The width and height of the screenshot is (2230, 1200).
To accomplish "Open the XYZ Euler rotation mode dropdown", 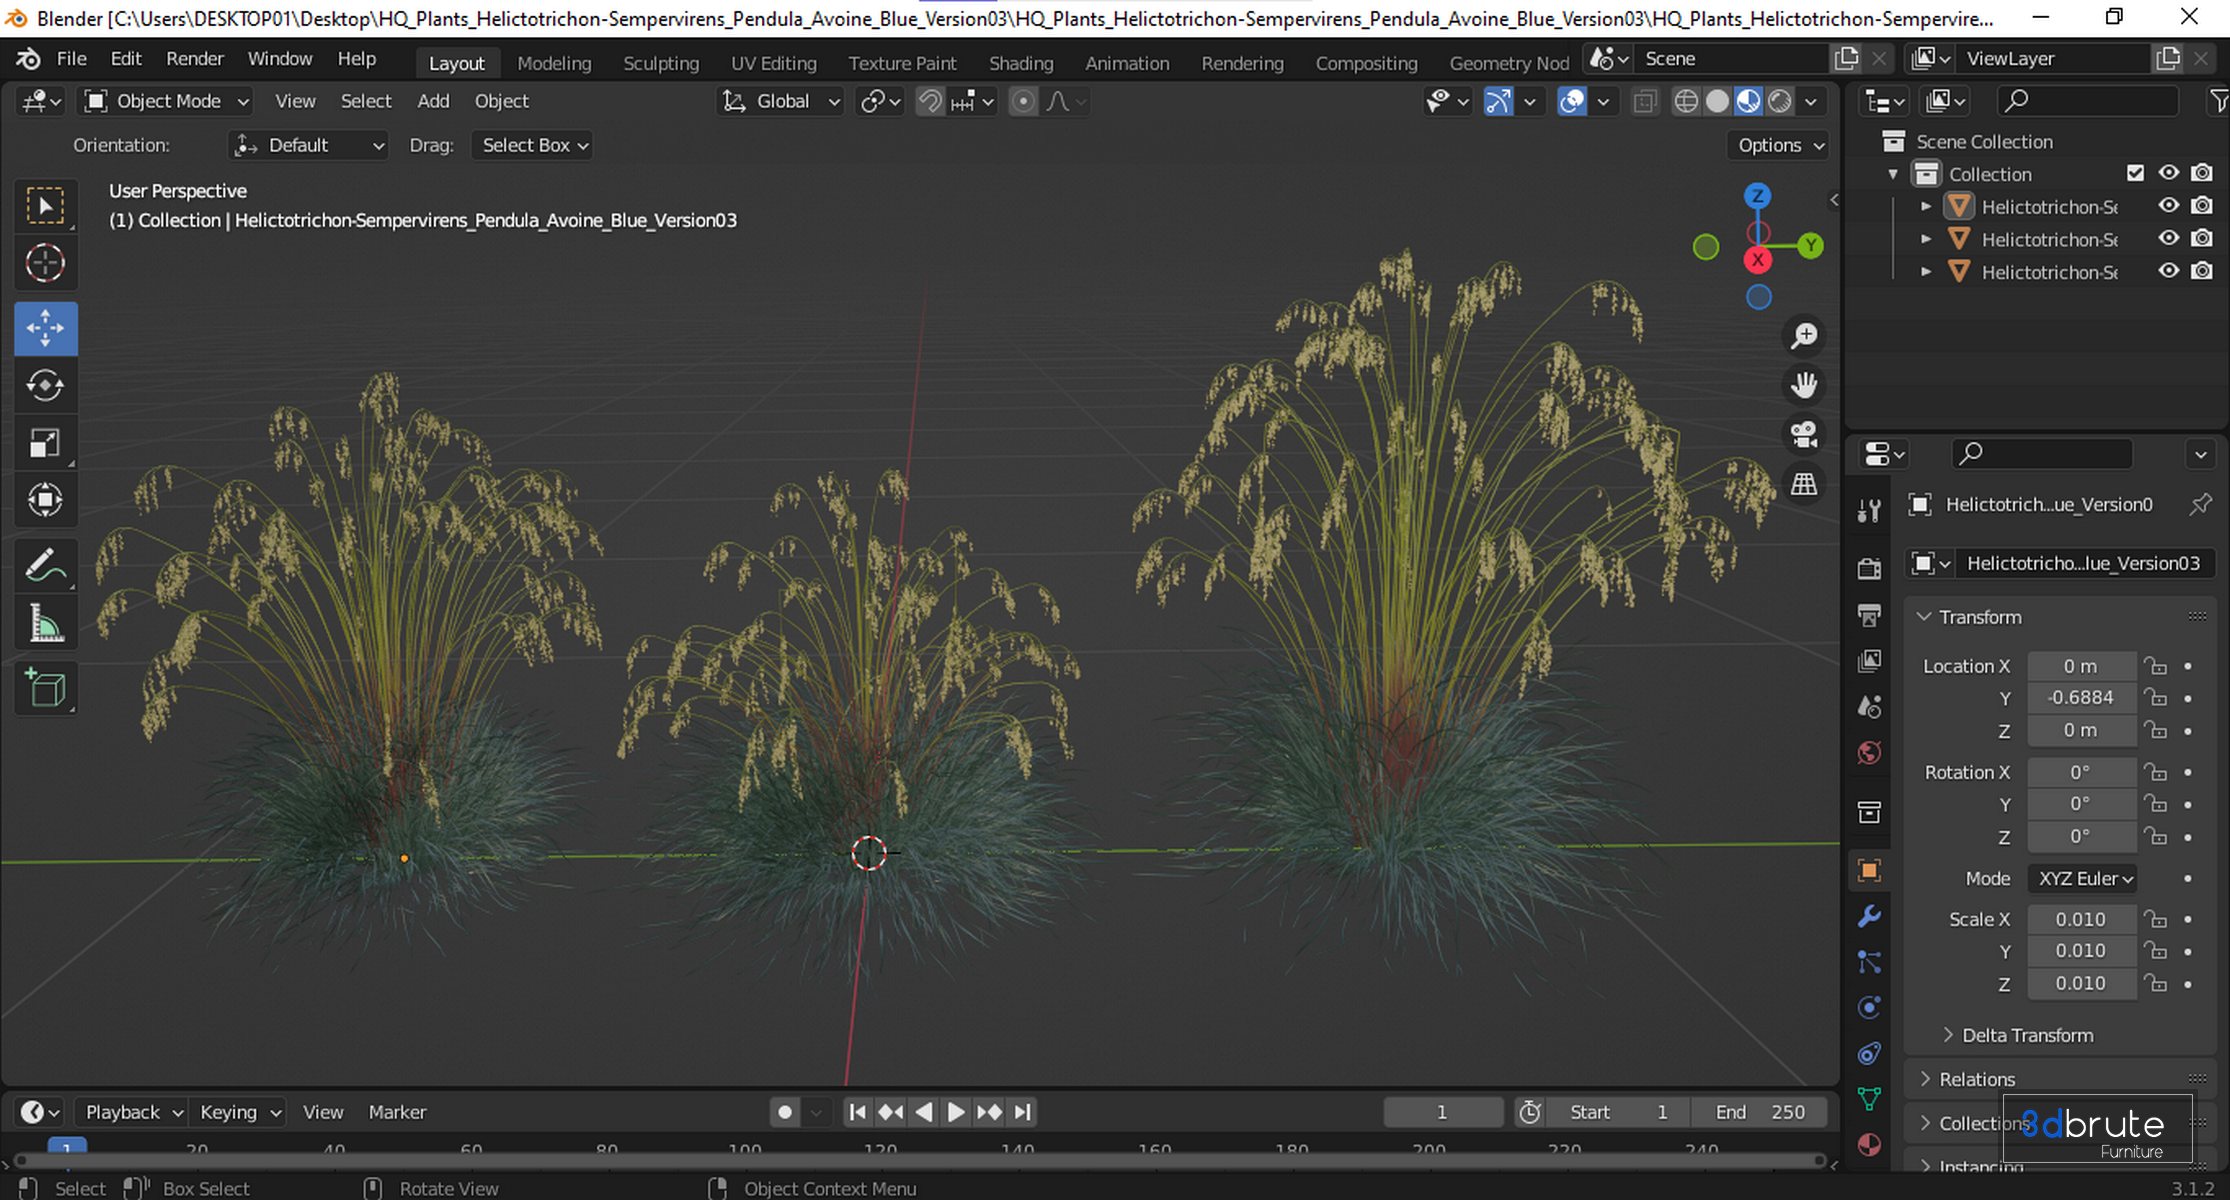I will 2084,878.
